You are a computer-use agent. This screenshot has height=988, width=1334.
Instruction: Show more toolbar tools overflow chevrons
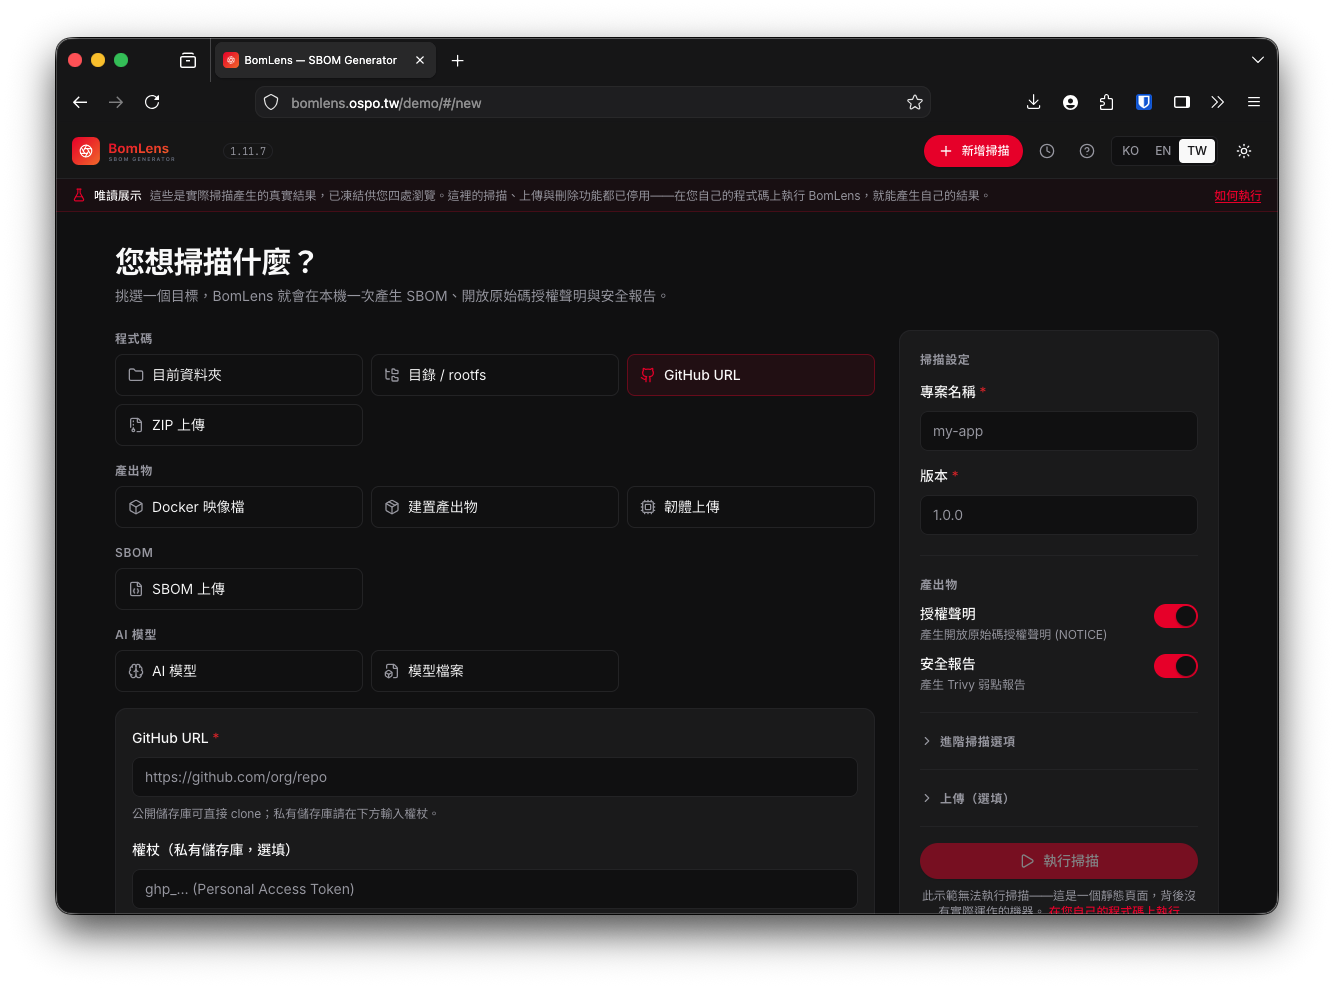point(1217,102)
